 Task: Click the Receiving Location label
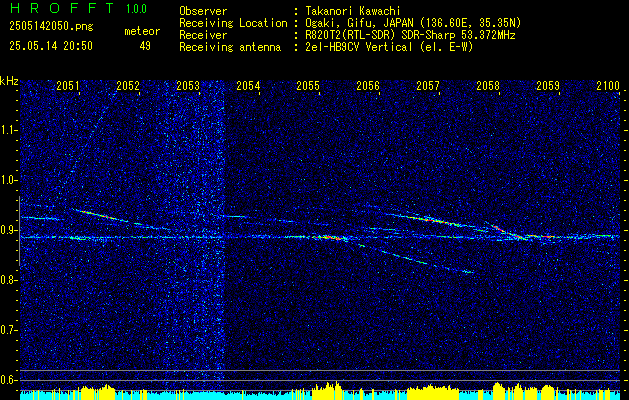coord(233,23)
